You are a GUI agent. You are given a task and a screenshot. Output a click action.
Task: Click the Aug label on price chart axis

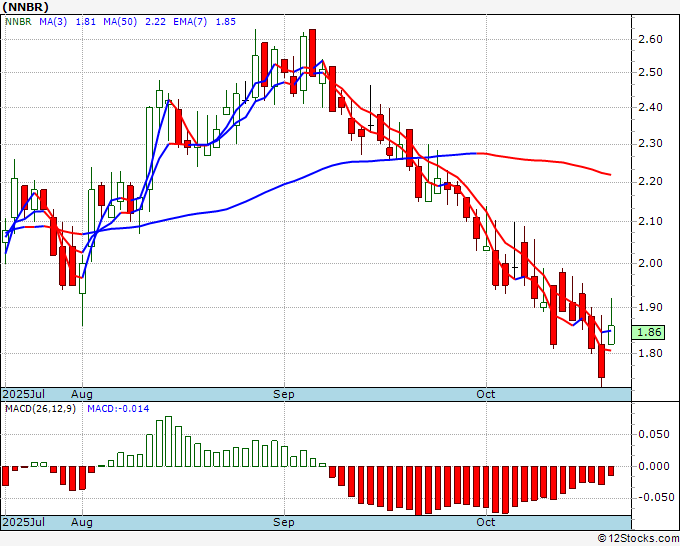[82, 394]
